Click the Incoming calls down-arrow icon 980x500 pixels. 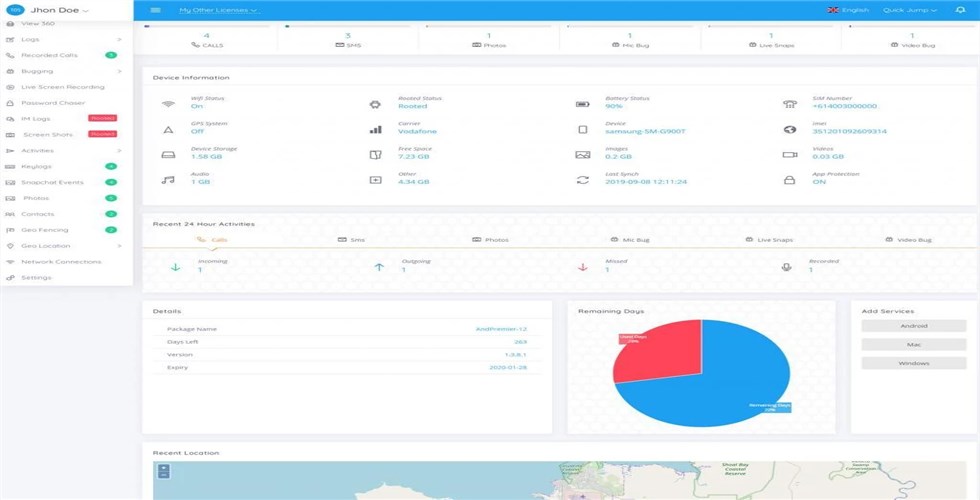tap(176, 267)
